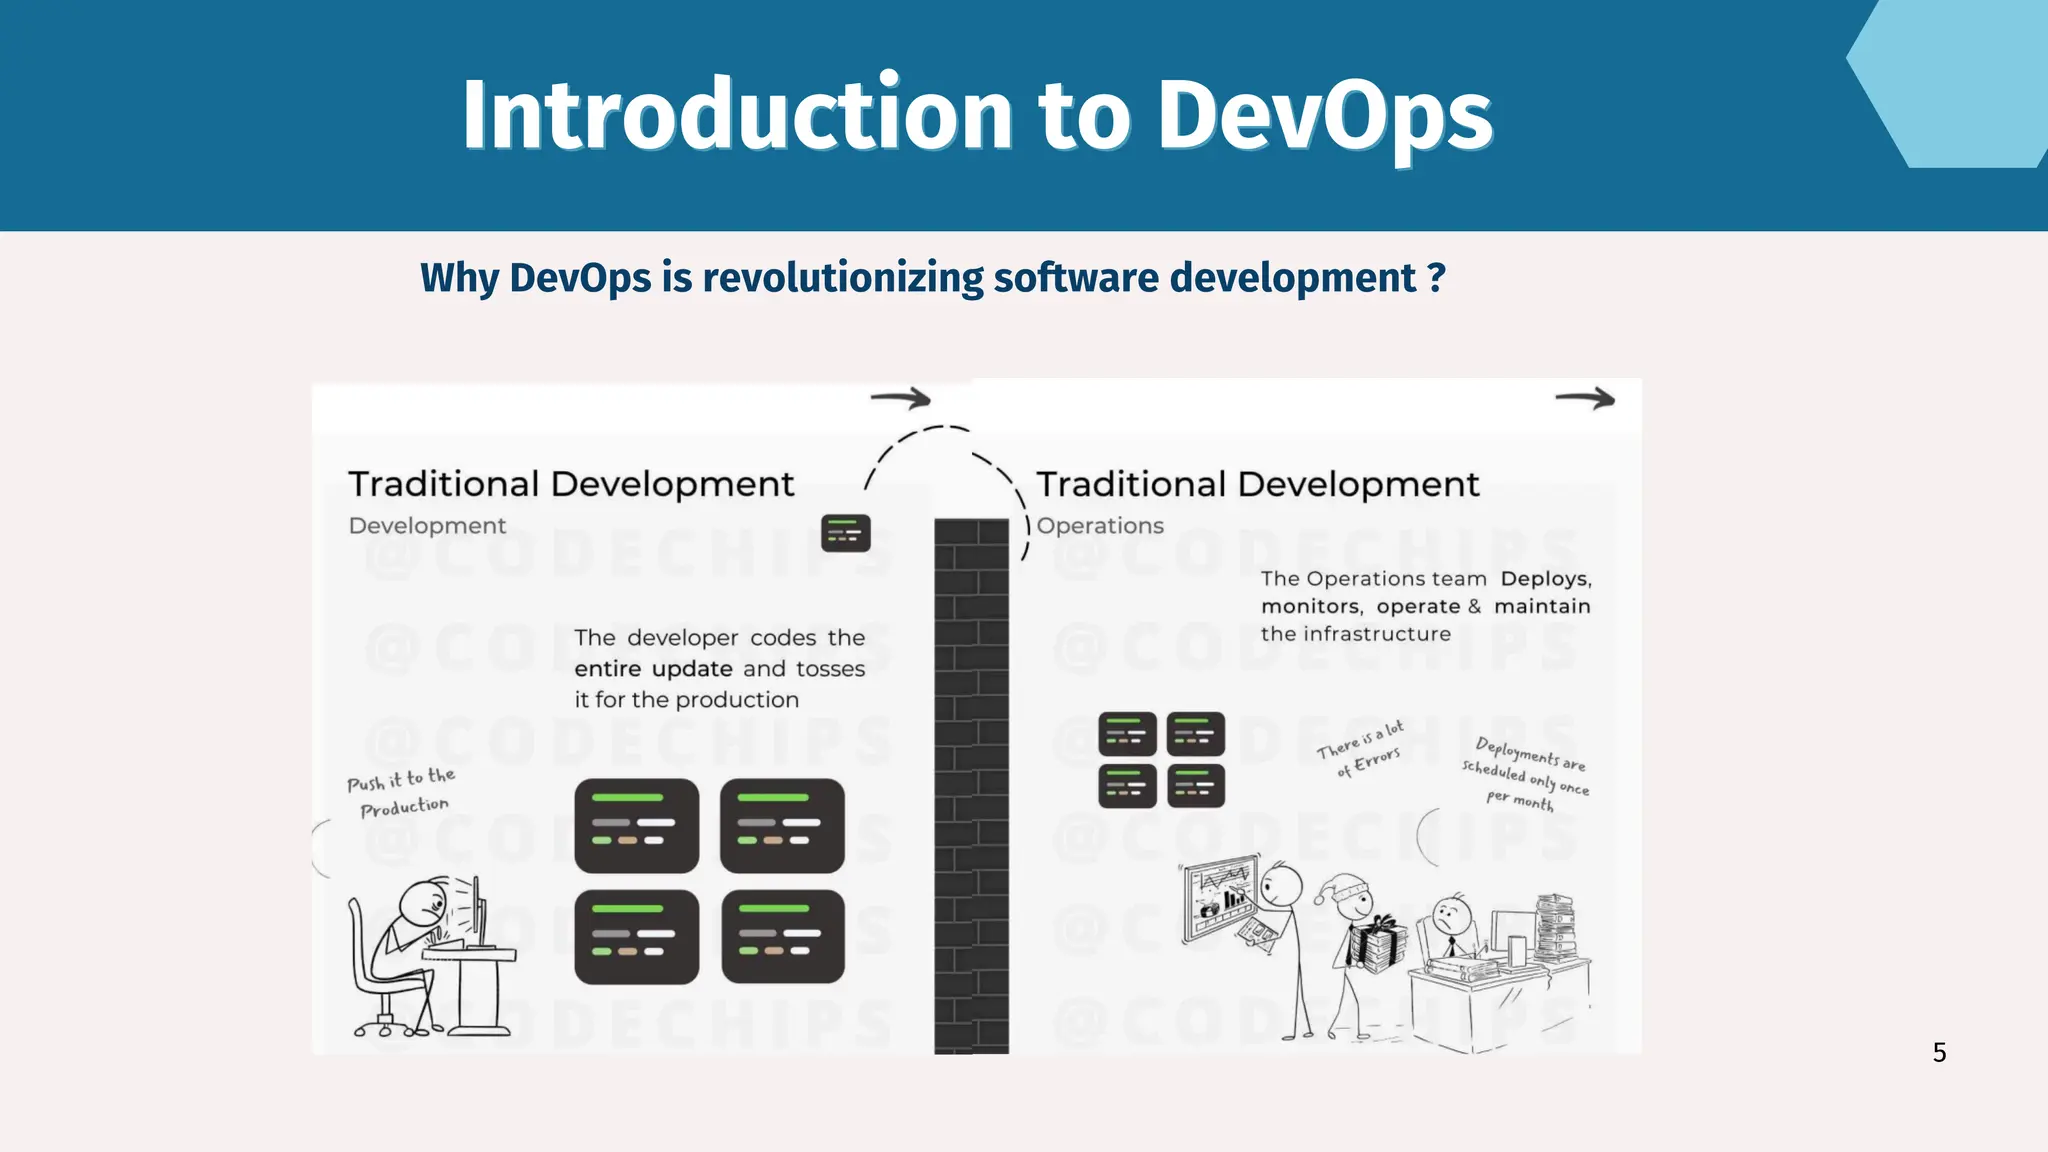Click the bottom-left large code block
The height and width of the screenshot is (1152, 2048).
[x=636, y=937]
